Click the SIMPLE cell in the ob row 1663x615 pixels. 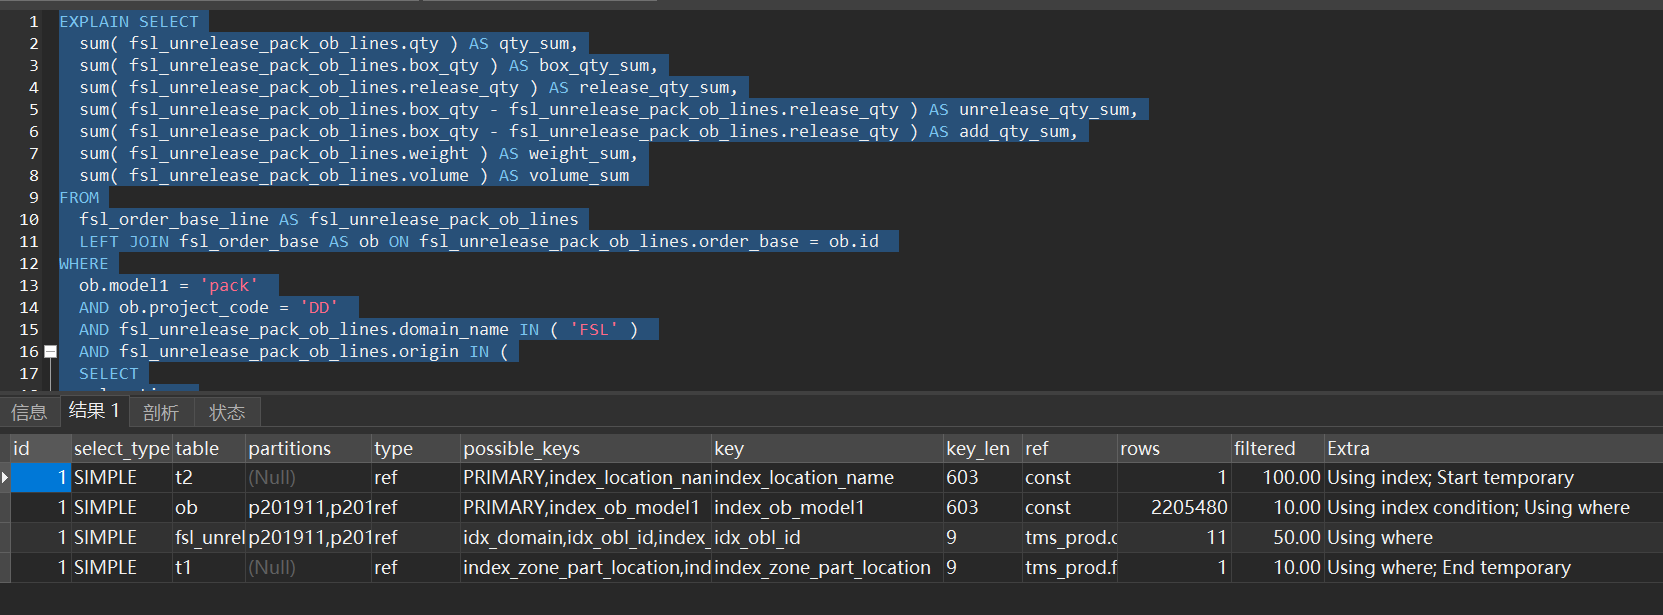tap(122, 508)
